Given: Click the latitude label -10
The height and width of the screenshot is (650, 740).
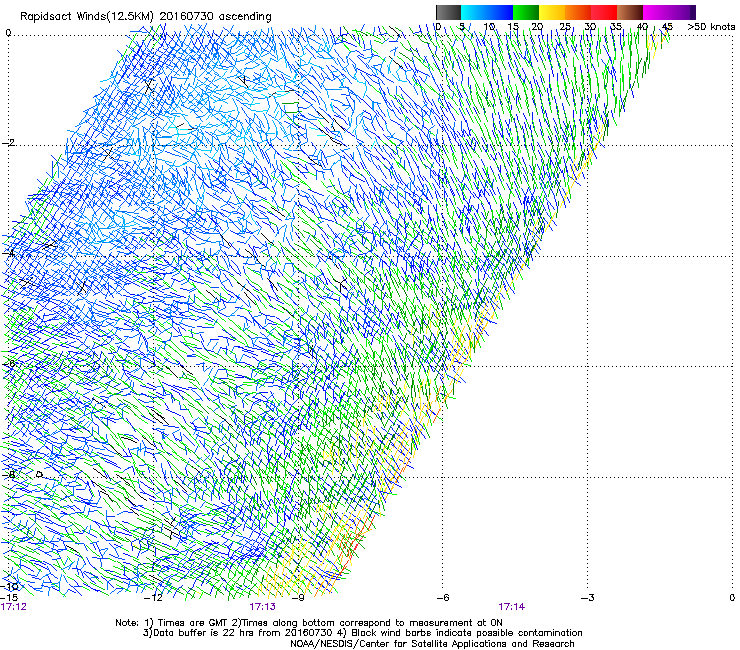Looking at the screenshot, I should point(10,587).
